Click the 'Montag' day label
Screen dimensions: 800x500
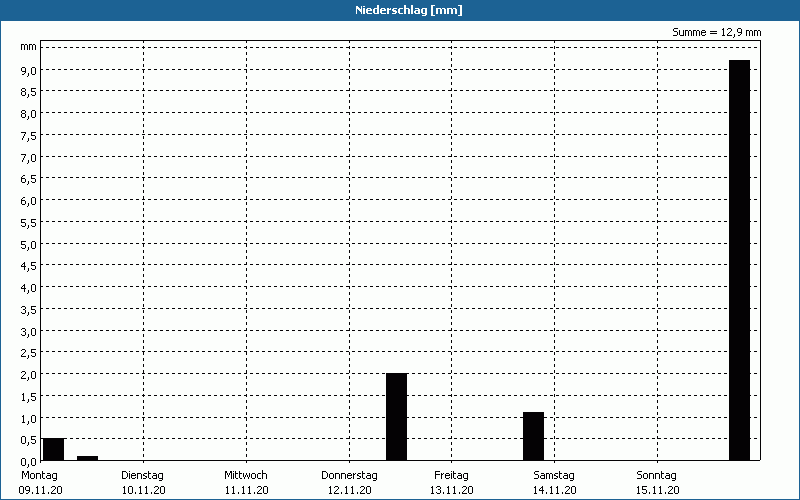coord(39,475)
